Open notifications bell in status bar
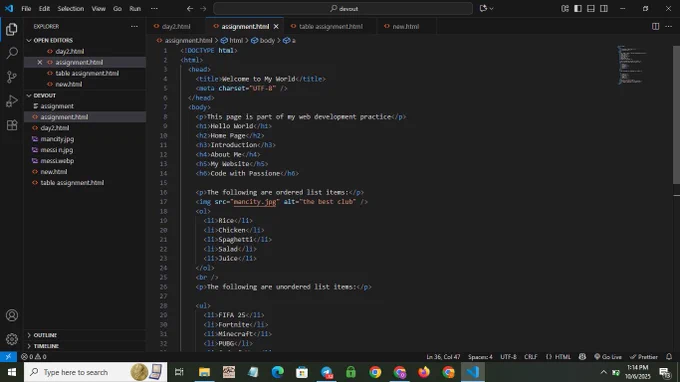Image resolution: width=680 pixels, height=382 pixels. point(669,356)
